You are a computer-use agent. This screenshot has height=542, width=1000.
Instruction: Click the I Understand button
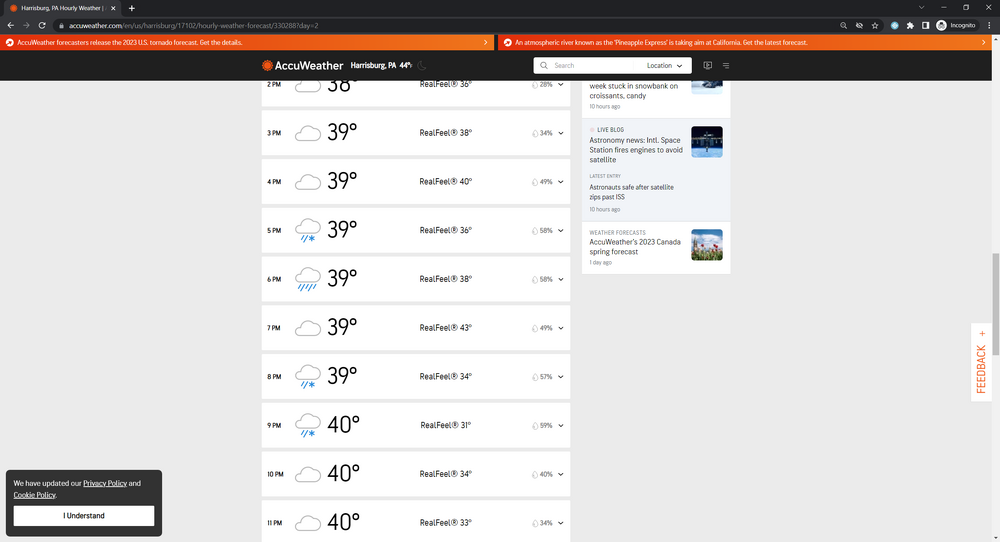click(x=84, y=516)
